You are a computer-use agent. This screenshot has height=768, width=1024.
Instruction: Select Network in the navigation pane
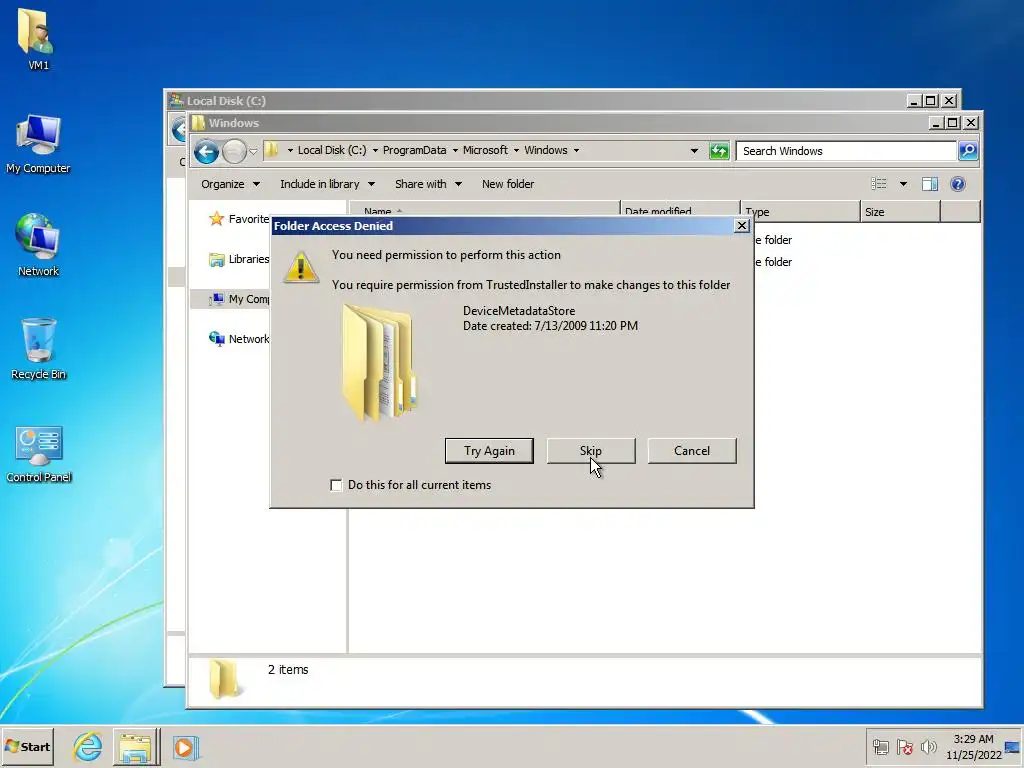click(x=239, y=339)
